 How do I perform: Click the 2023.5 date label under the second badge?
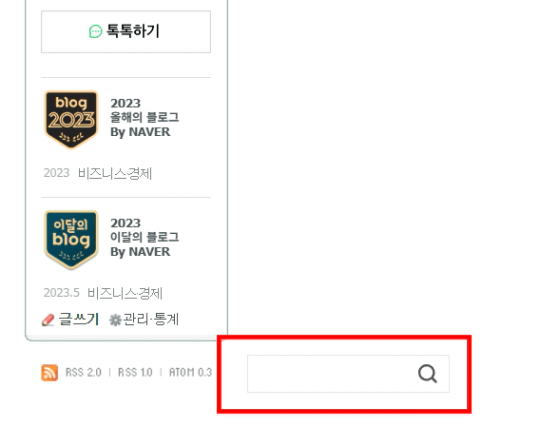click(61, 293)
